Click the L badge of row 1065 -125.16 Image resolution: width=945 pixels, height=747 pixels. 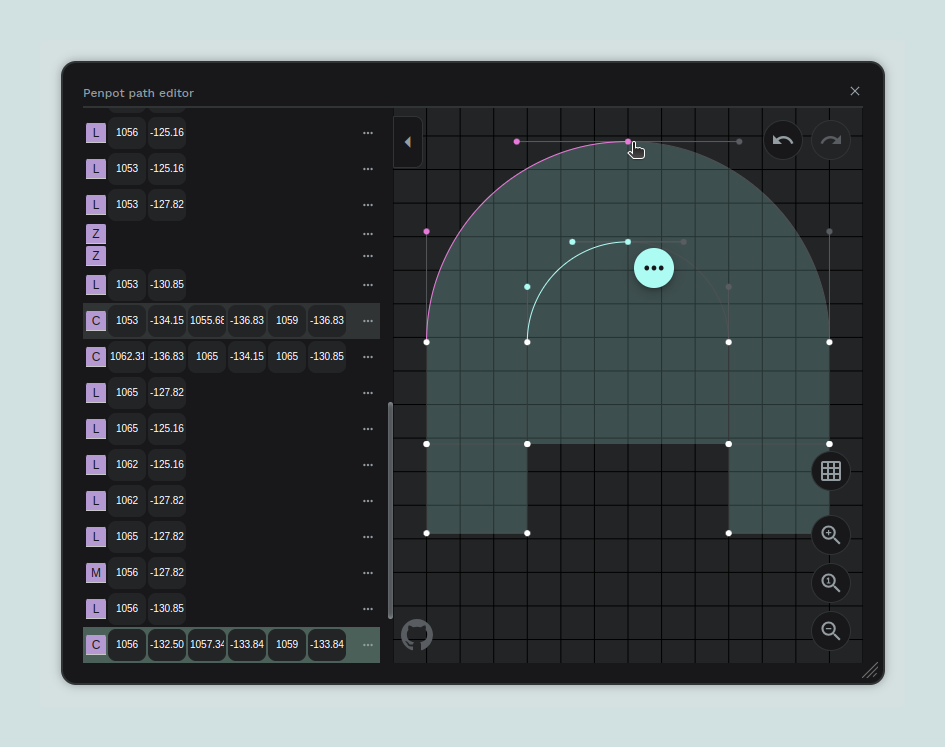point(96,429)
